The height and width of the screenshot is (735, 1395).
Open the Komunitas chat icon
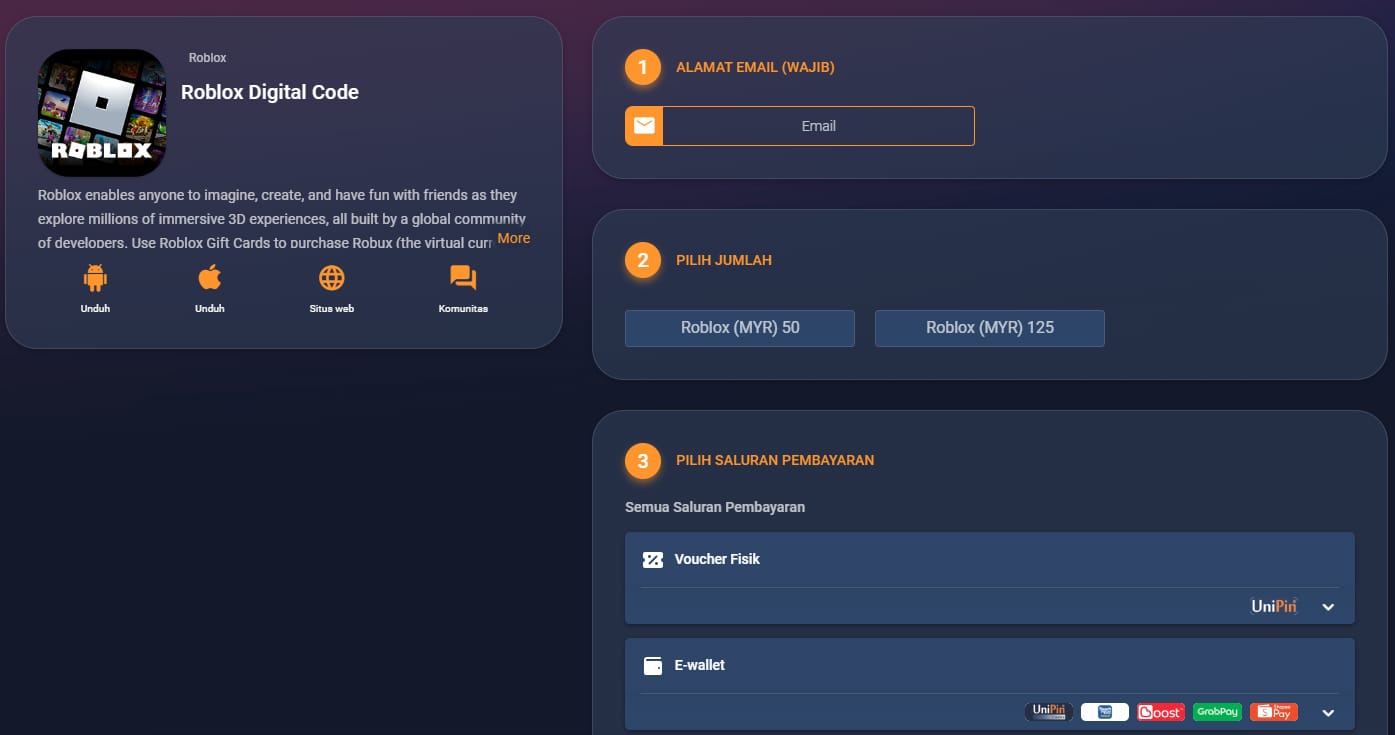point(463,277)
